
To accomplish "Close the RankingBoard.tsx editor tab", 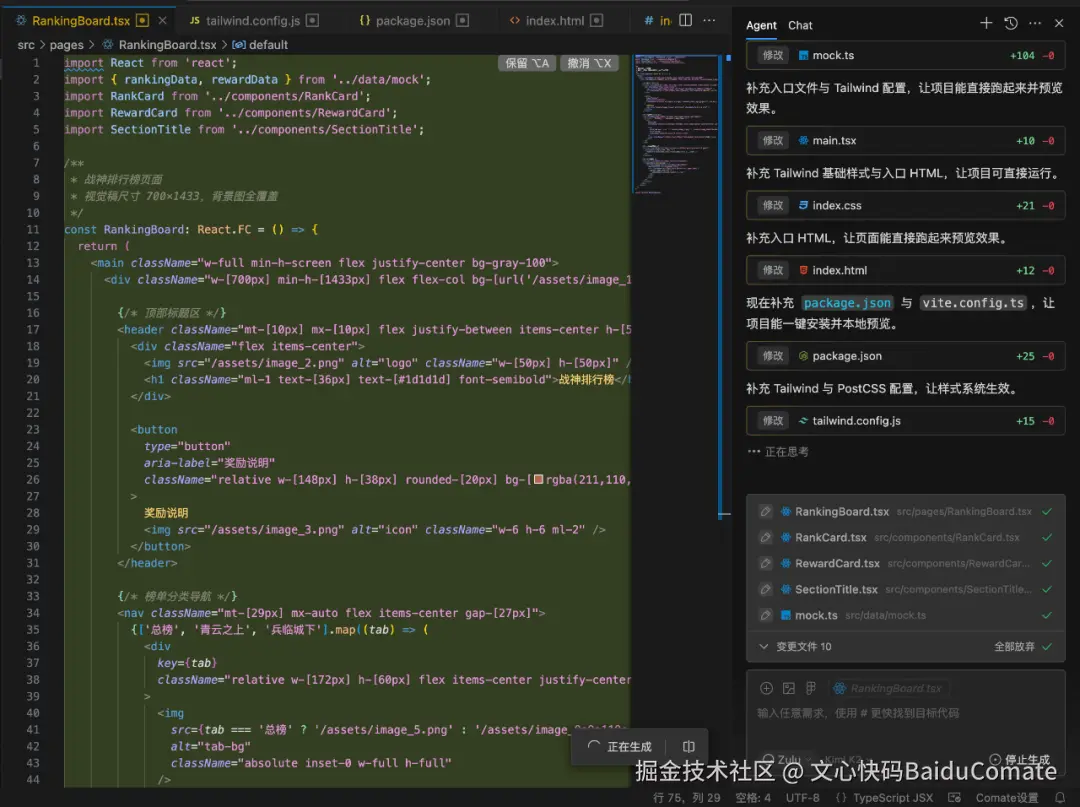I will click(x=162, y=21).
